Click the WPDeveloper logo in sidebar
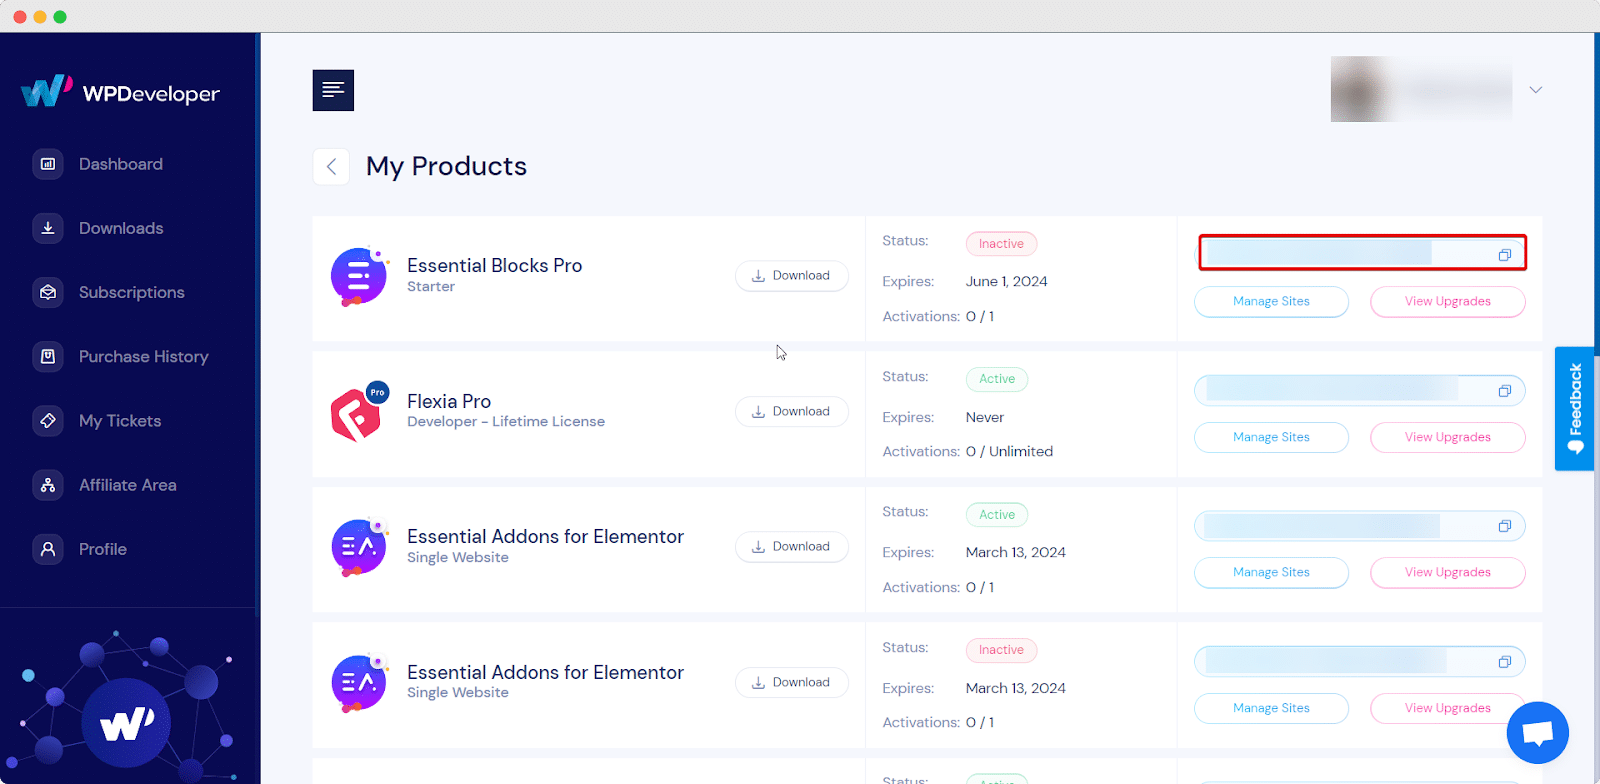The image size is (1600, 784). [x=120, y=92]
